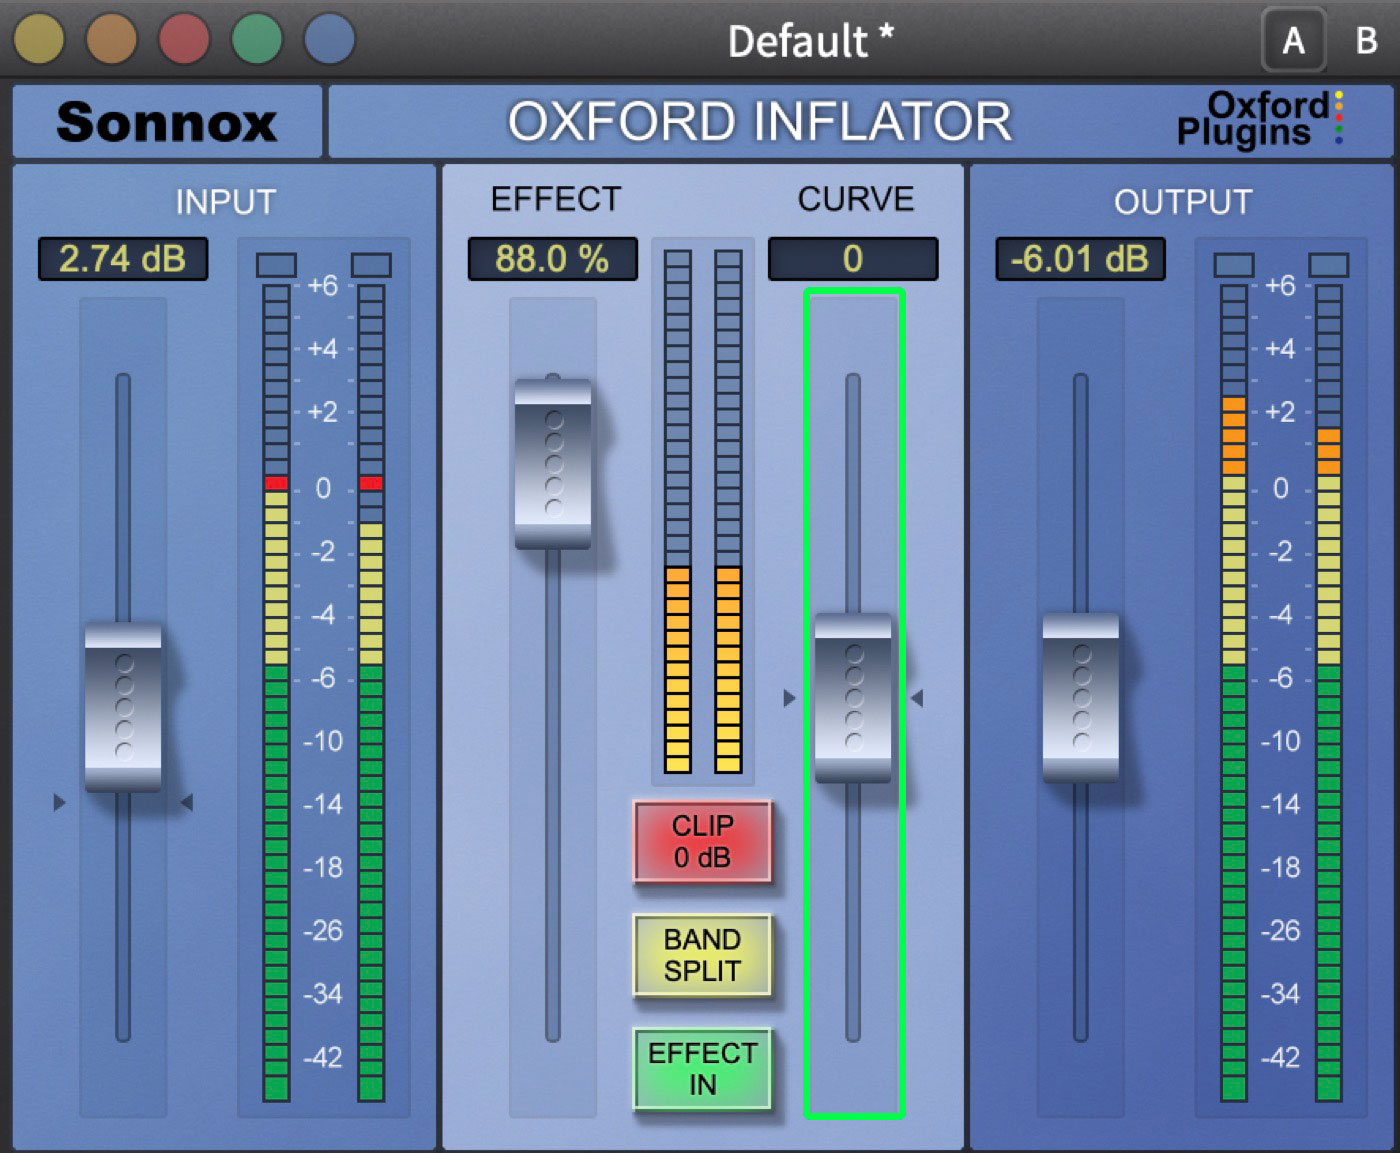Click the CURVE section label
The height and width of the screenshot is (1153, 1400).
click(856, 199)
